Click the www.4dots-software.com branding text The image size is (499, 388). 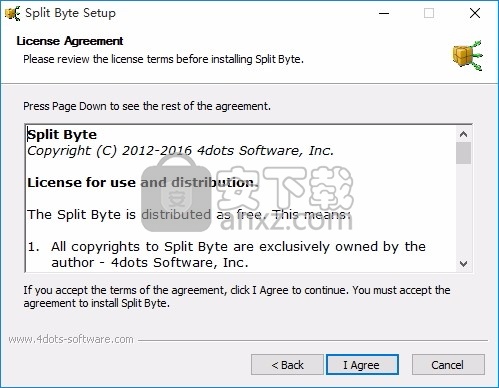tap(71, 339)
